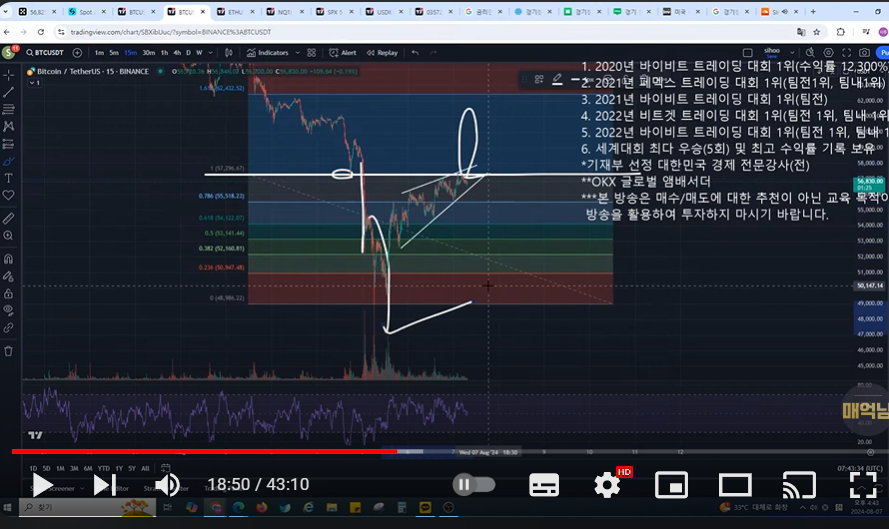
Task: Select the pen icon in drawing toolbar
Action: [557, 79]
